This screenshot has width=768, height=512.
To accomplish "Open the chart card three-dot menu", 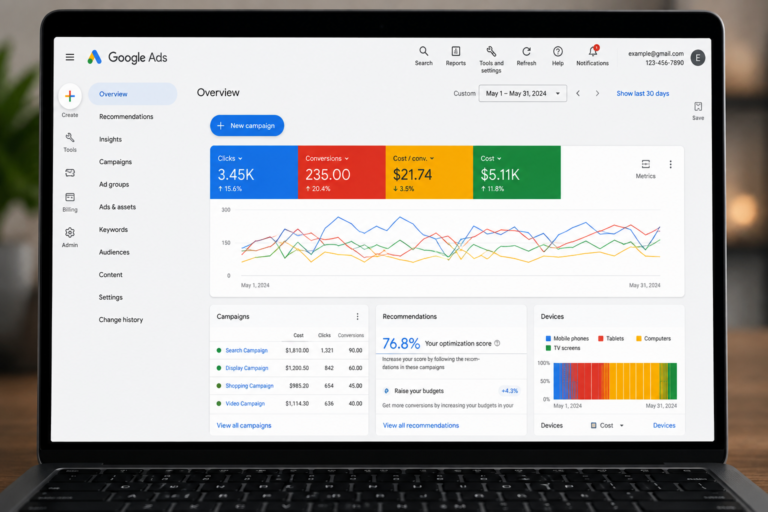I will pyautogui.click(x=671, y=165).
